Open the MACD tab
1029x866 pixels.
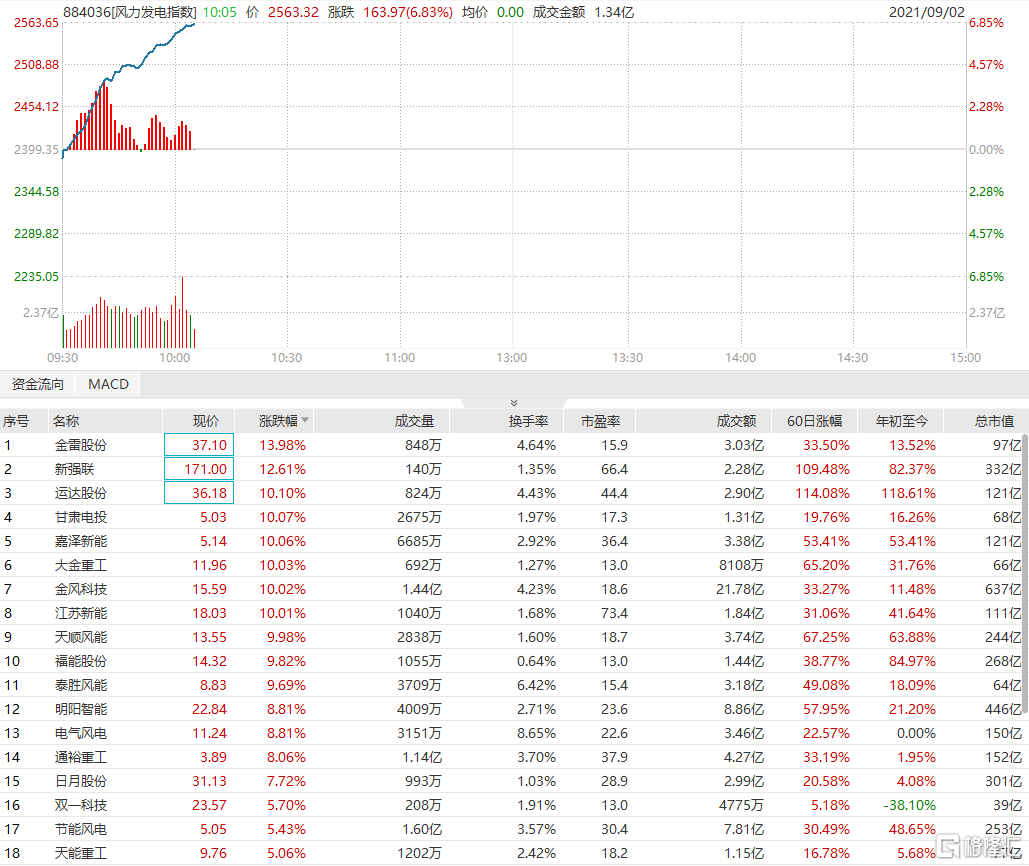(x=108, y=384)
